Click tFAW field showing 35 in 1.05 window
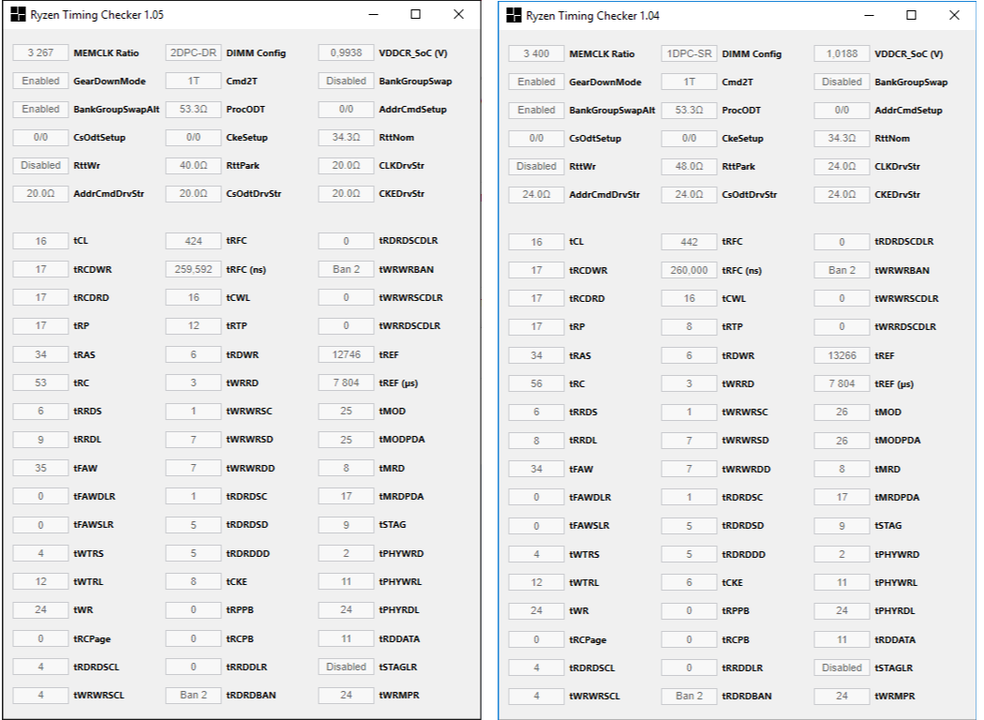Screen dimensions: 984x720 [x=41, y=468]
